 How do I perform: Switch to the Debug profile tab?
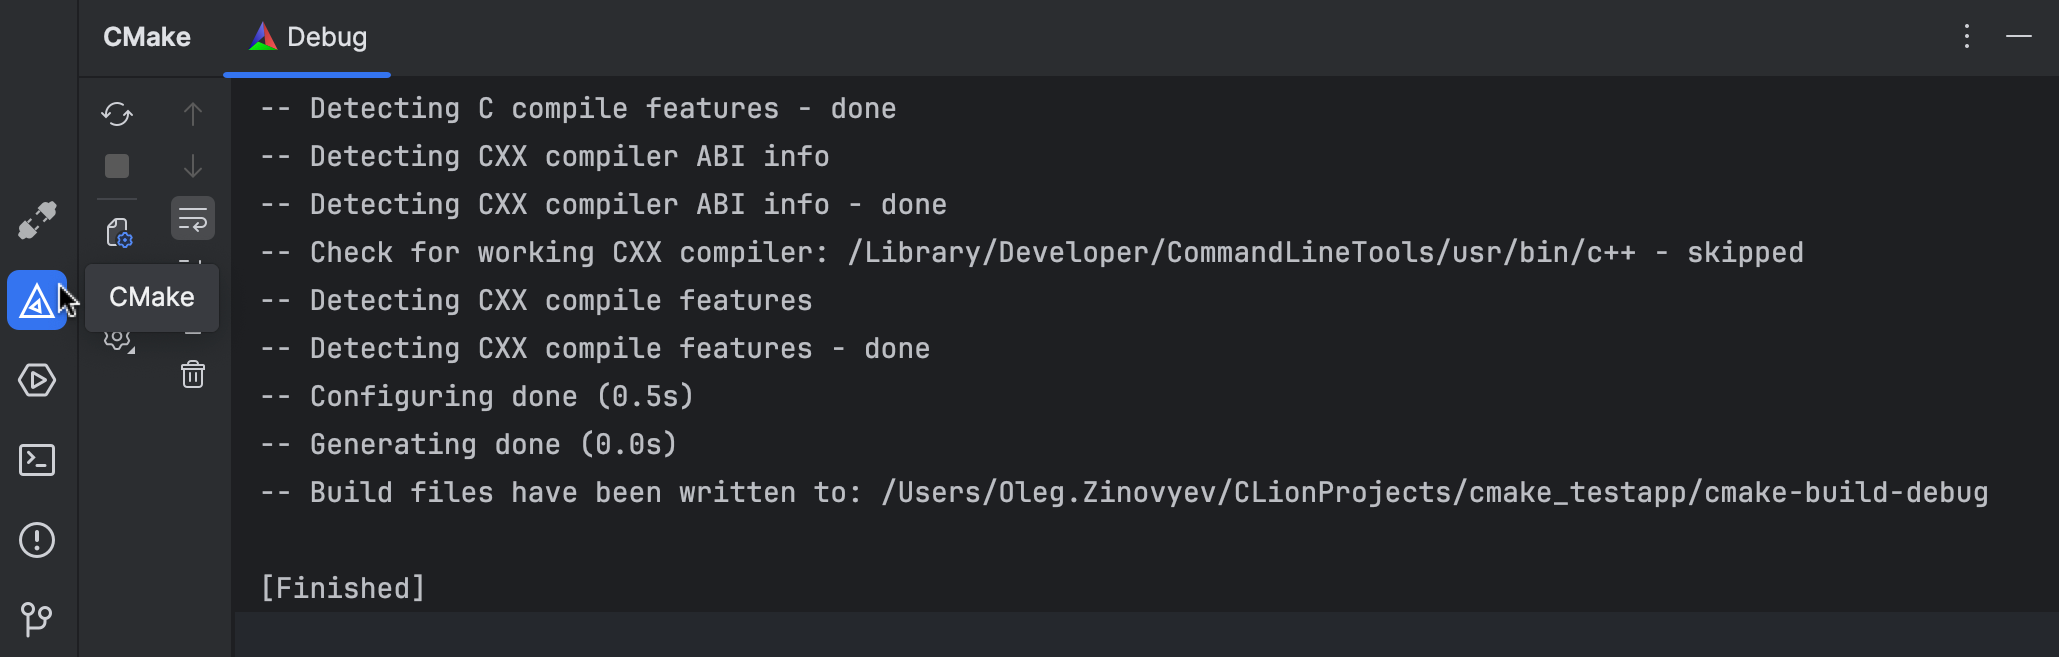click(307, 37)
